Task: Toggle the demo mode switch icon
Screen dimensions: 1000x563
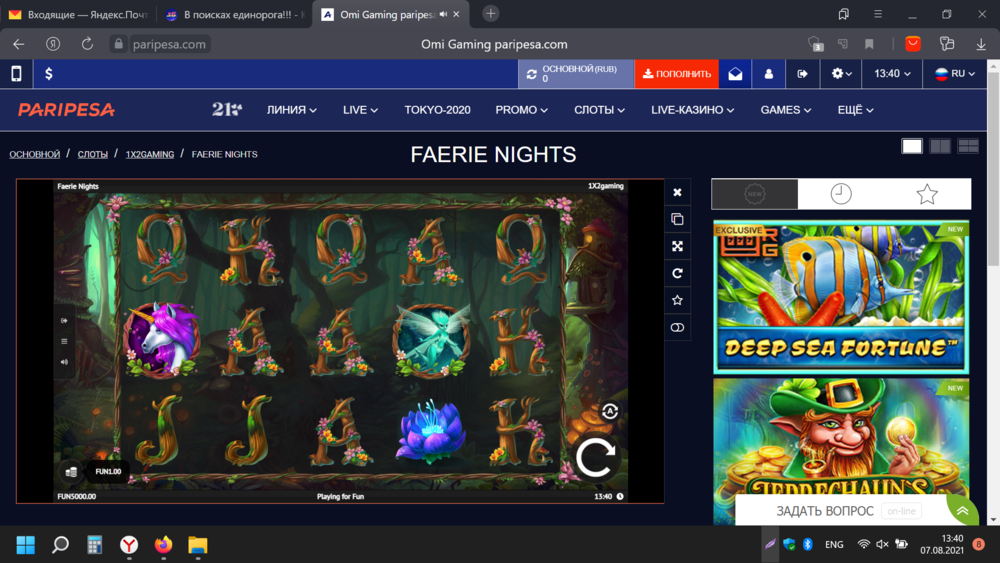Action: point(677,327)
